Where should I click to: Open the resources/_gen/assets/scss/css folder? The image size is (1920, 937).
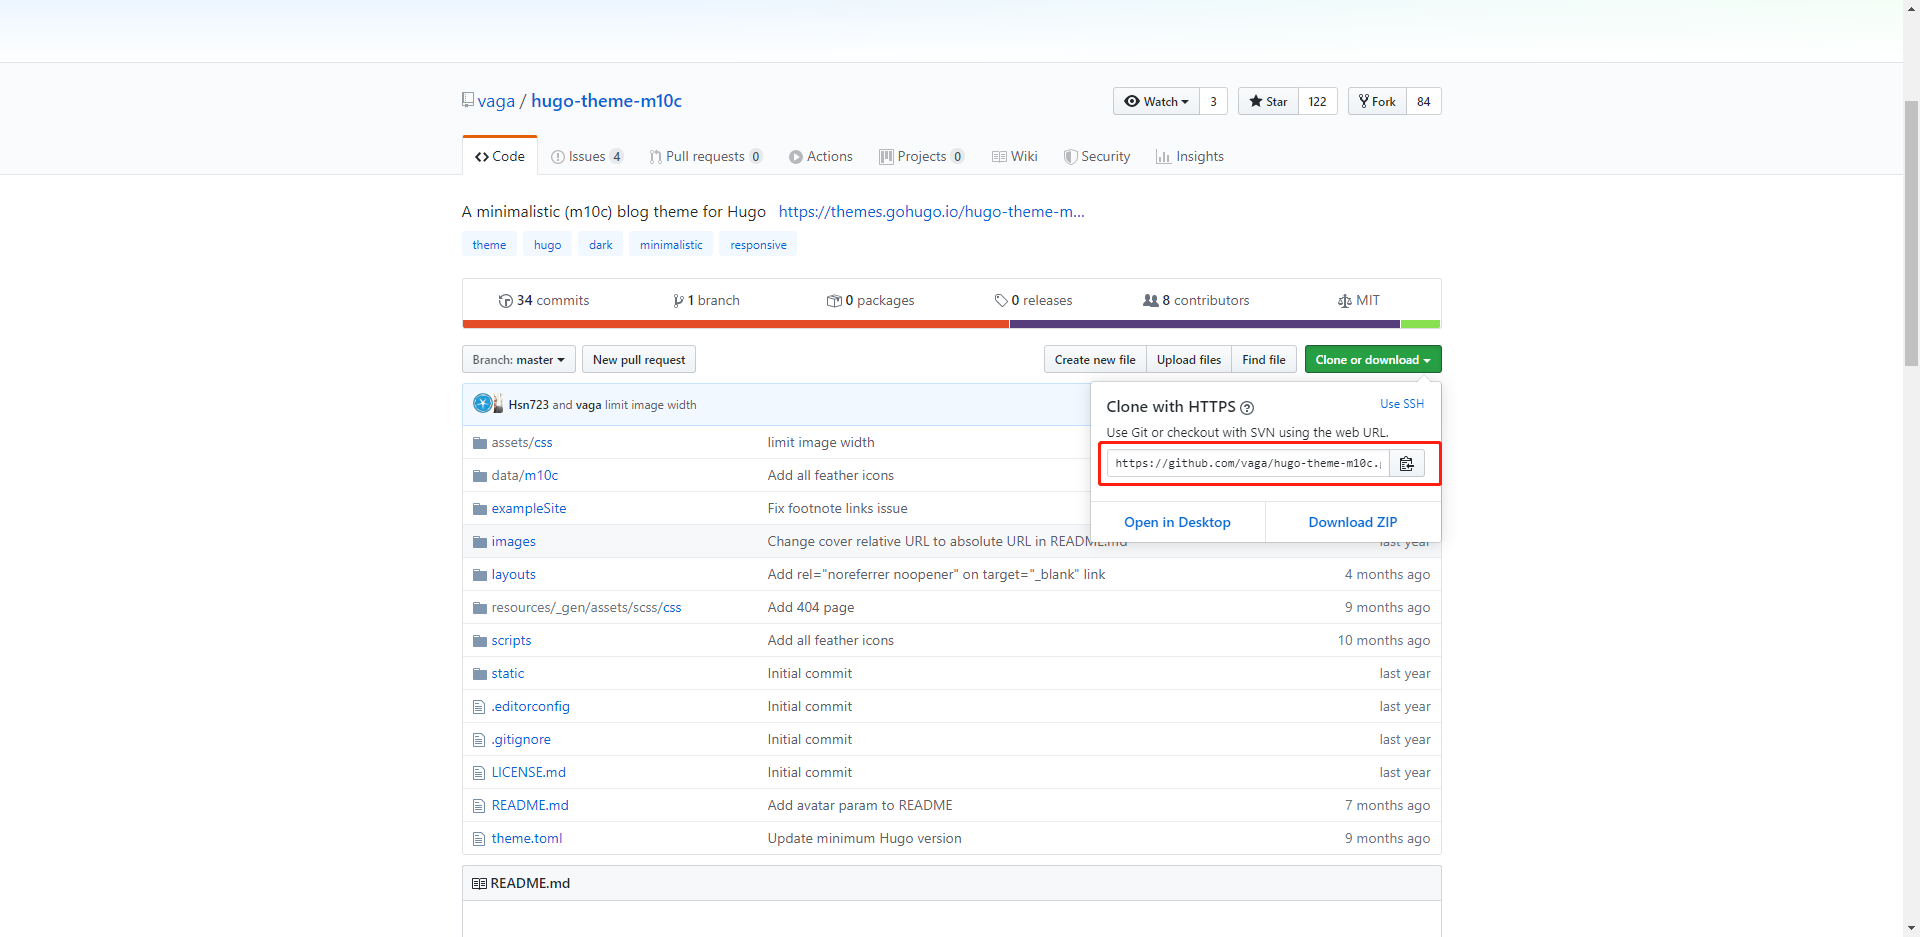[586, 608]
